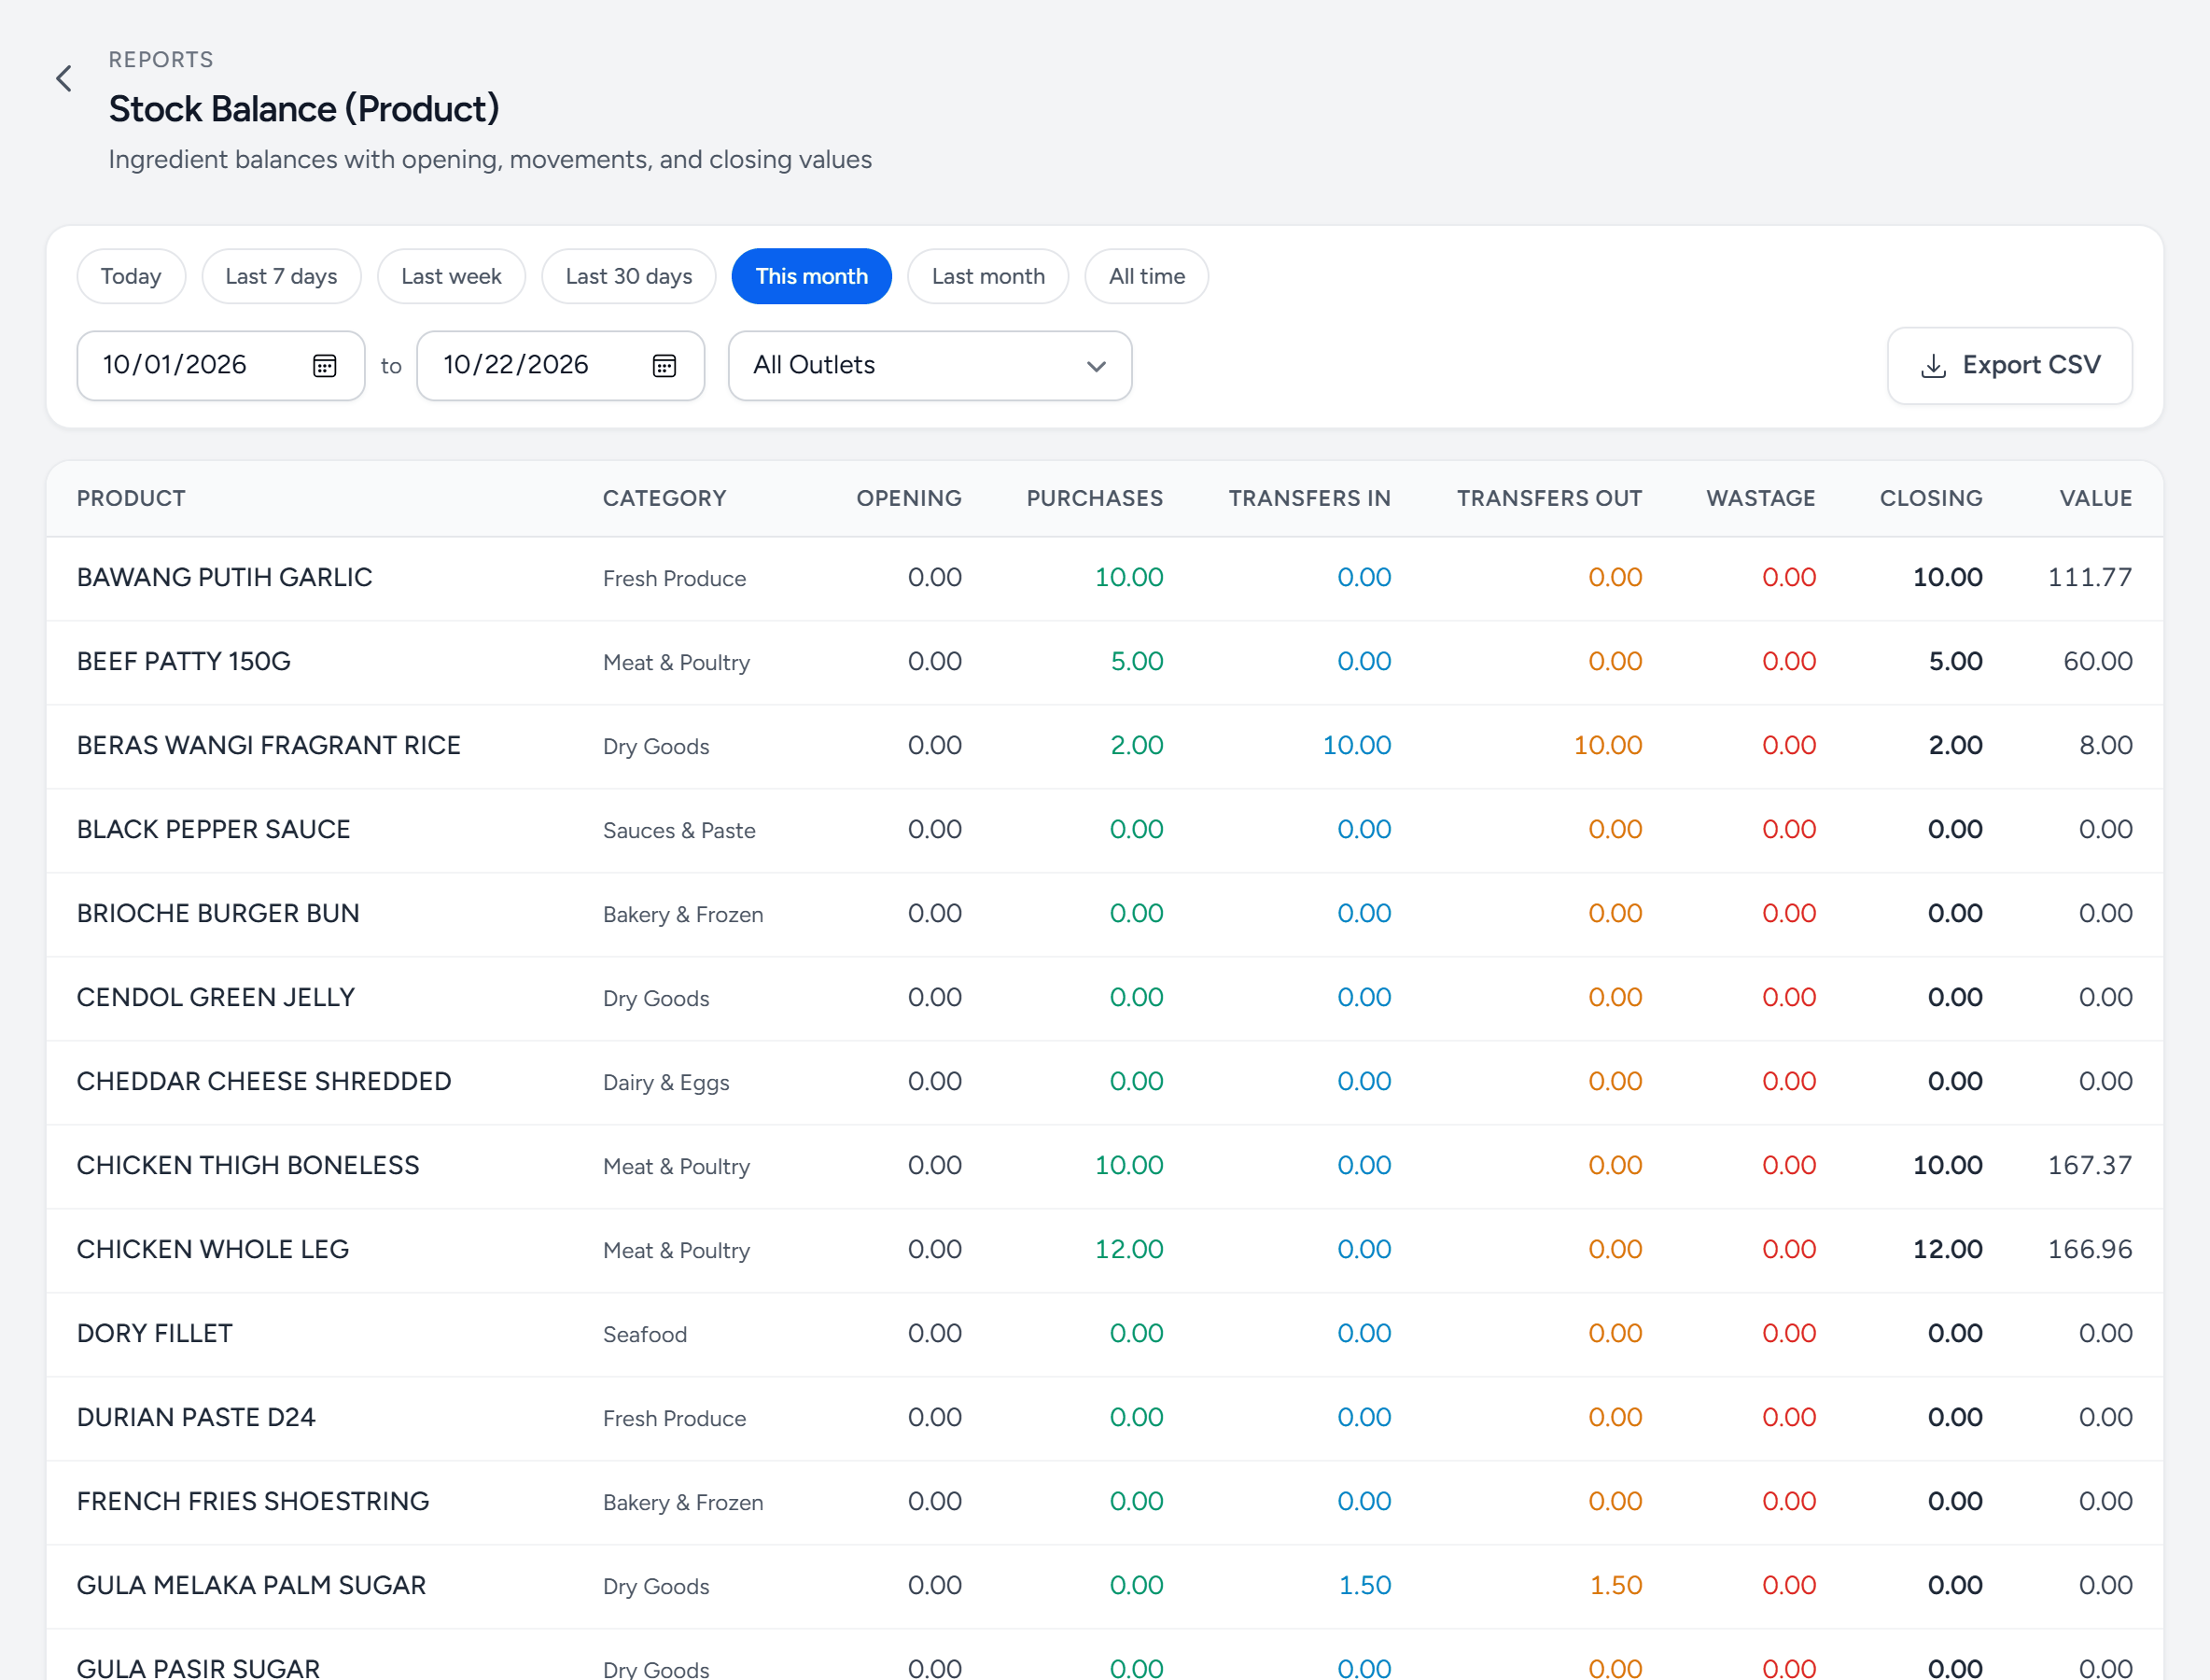Click 12.00 purchases for Chicken Whole Leg

[x=1129, y=1250]
